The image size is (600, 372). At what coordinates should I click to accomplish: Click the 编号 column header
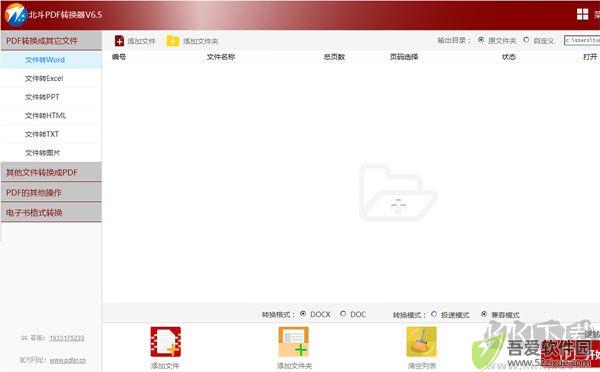pyautogui.click(x=119, y=57)
